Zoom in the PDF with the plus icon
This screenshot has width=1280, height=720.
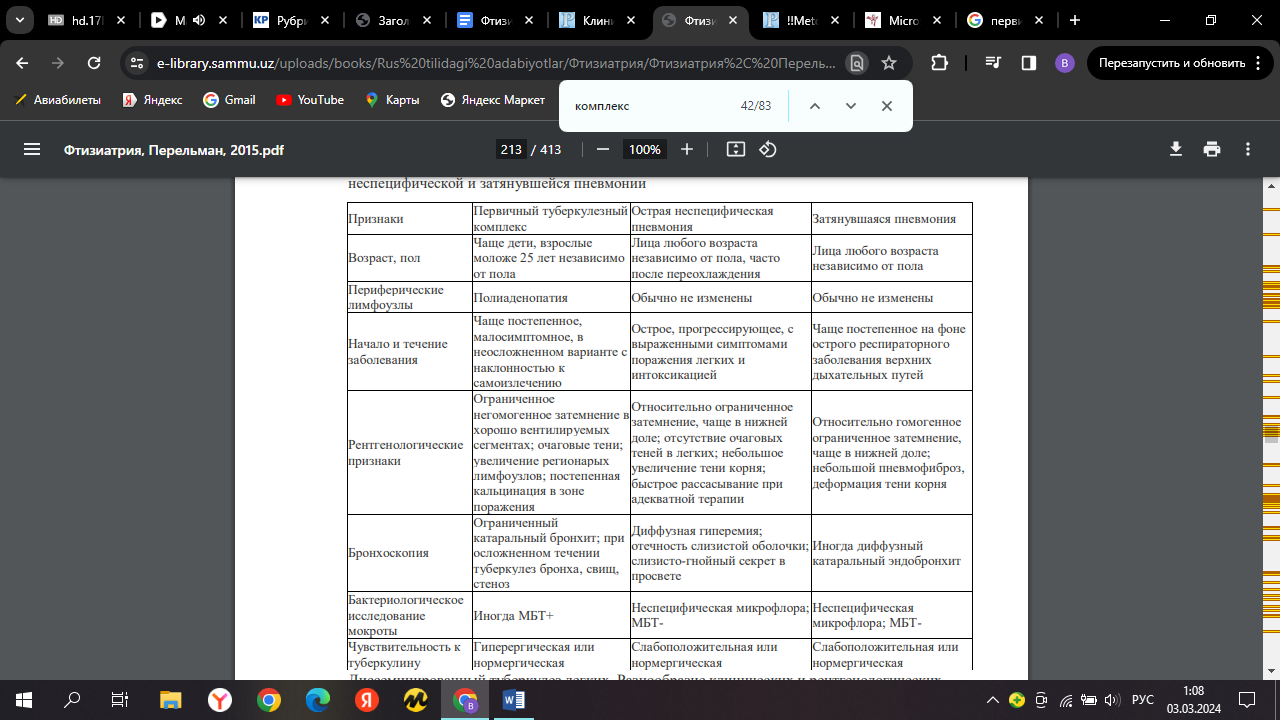click(687, 149)
